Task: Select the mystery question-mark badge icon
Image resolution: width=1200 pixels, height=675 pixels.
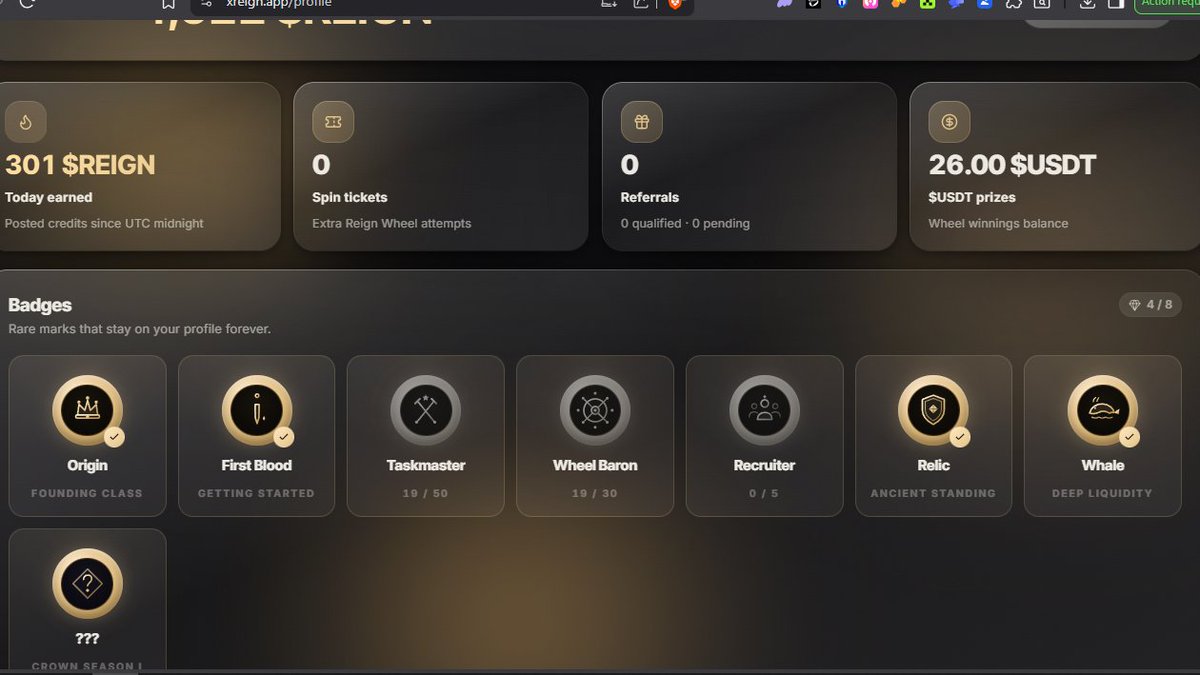Action: (87, 583)
